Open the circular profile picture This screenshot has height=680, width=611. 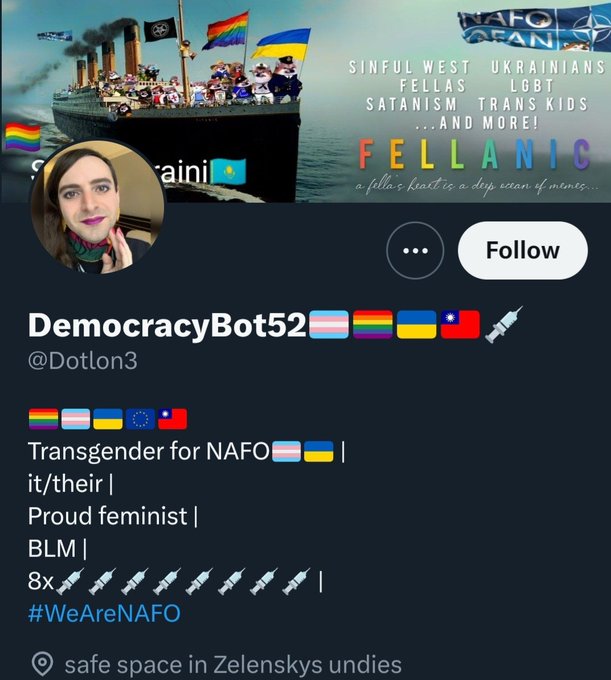click(x=98, y=207)
